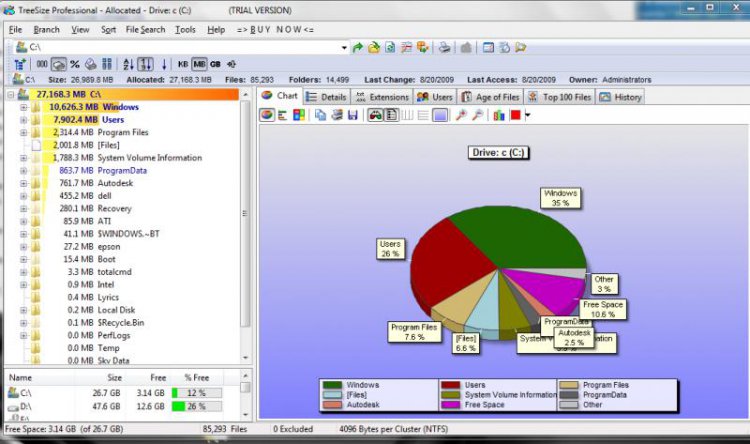750x444 pixels.
Task: Open the Branch menu
Action: pyautogui.click(x=46, y=30)
